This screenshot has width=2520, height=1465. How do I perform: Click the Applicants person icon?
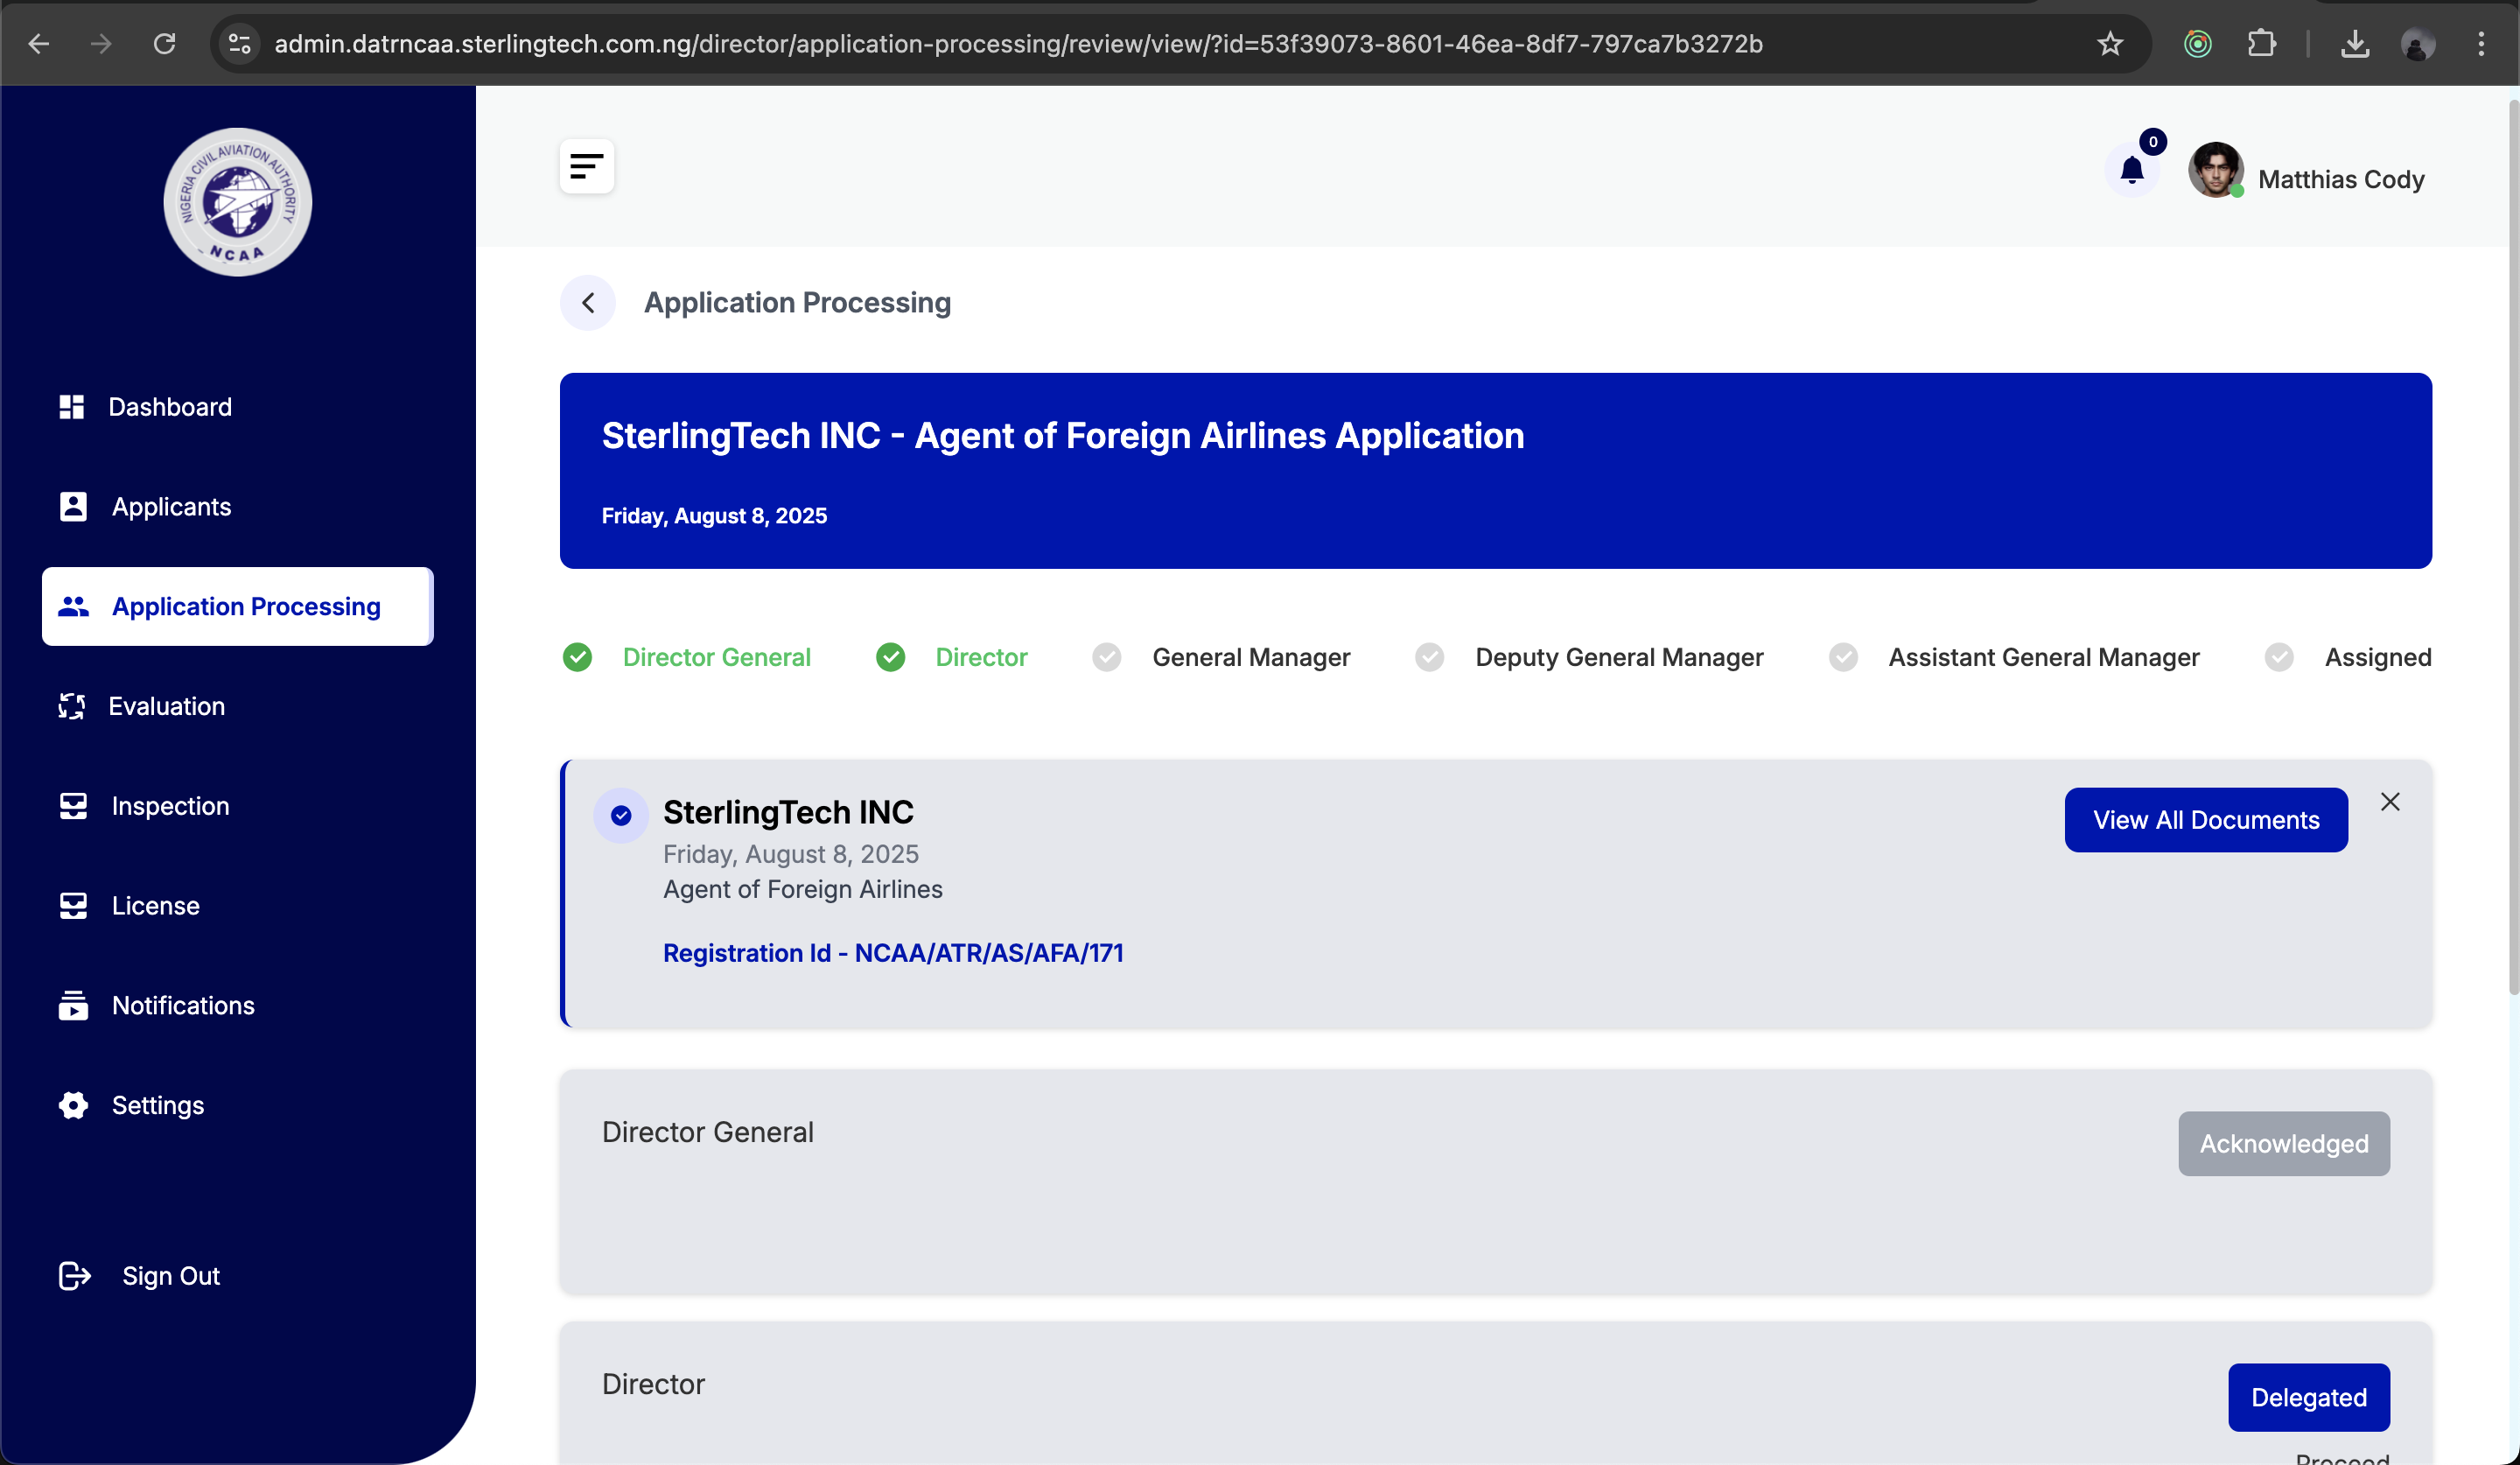click(x=73, y=507)
